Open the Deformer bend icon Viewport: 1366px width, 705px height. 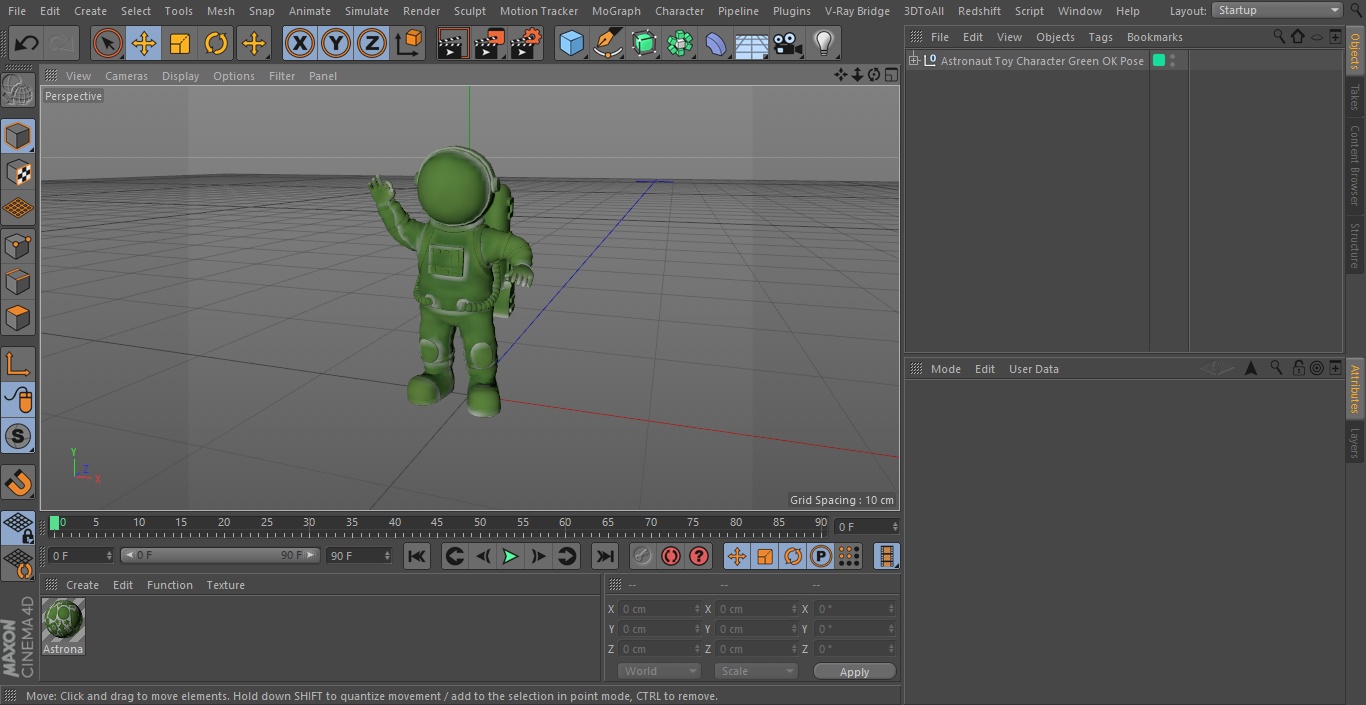(716, 43)
